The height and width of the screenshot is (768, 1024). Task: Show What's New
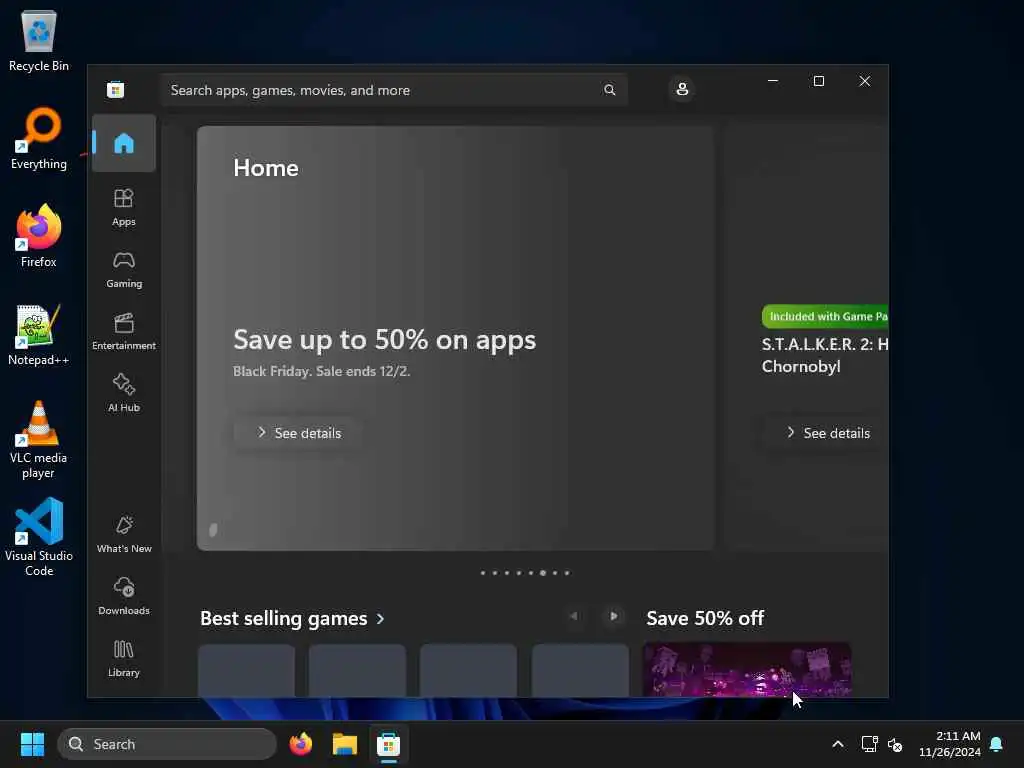(123, 534)
